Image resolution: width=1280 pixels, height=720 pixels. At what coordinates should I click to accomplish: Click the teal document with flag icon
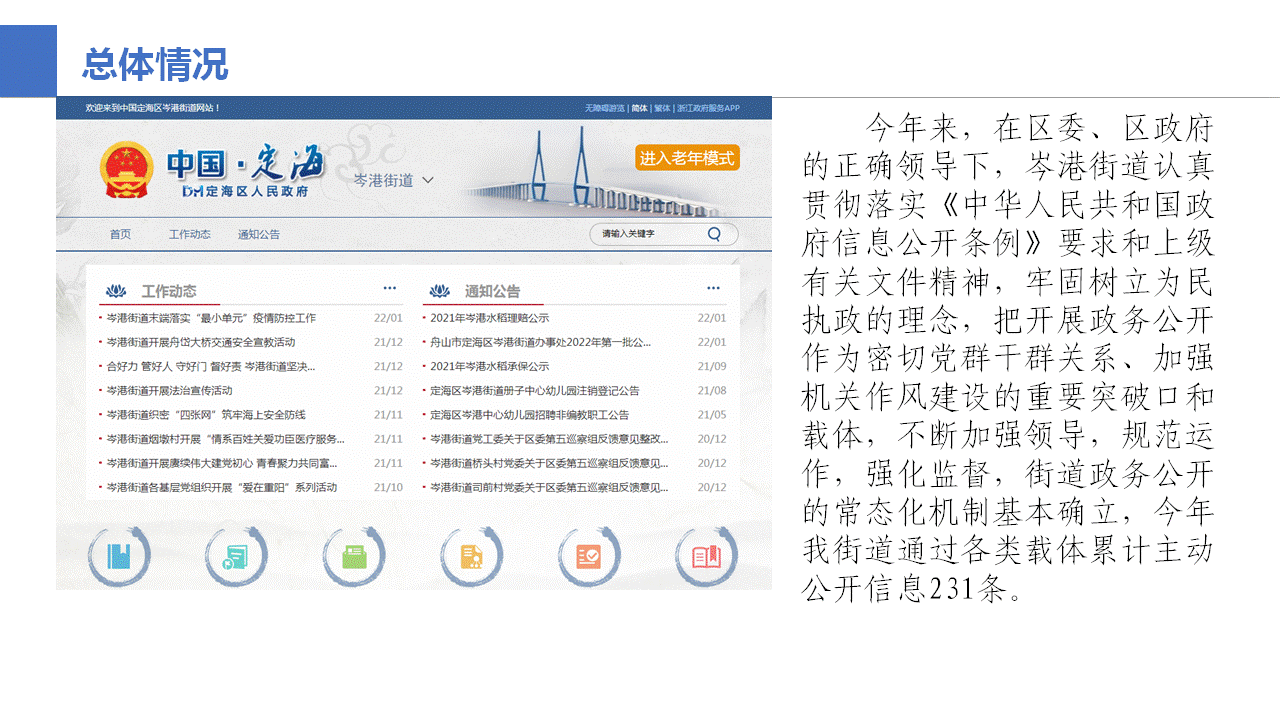(x=236, y=555)
